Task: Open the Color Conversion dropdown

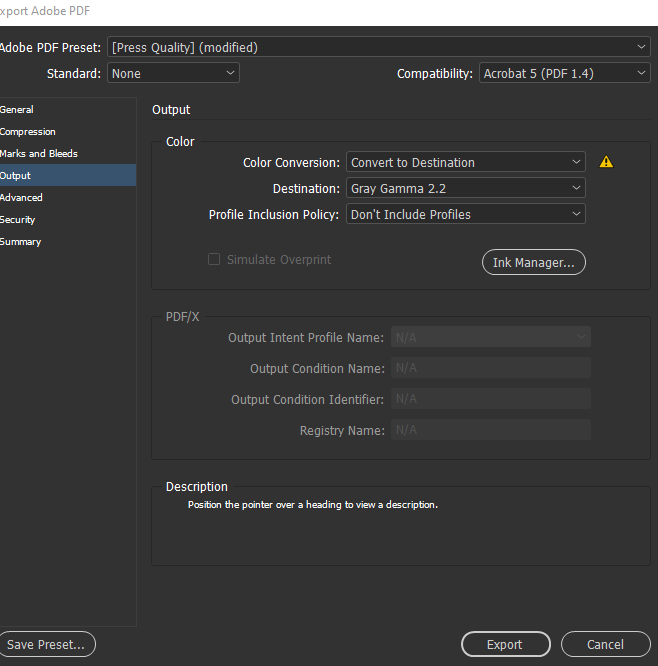Action: click(466, 162)
